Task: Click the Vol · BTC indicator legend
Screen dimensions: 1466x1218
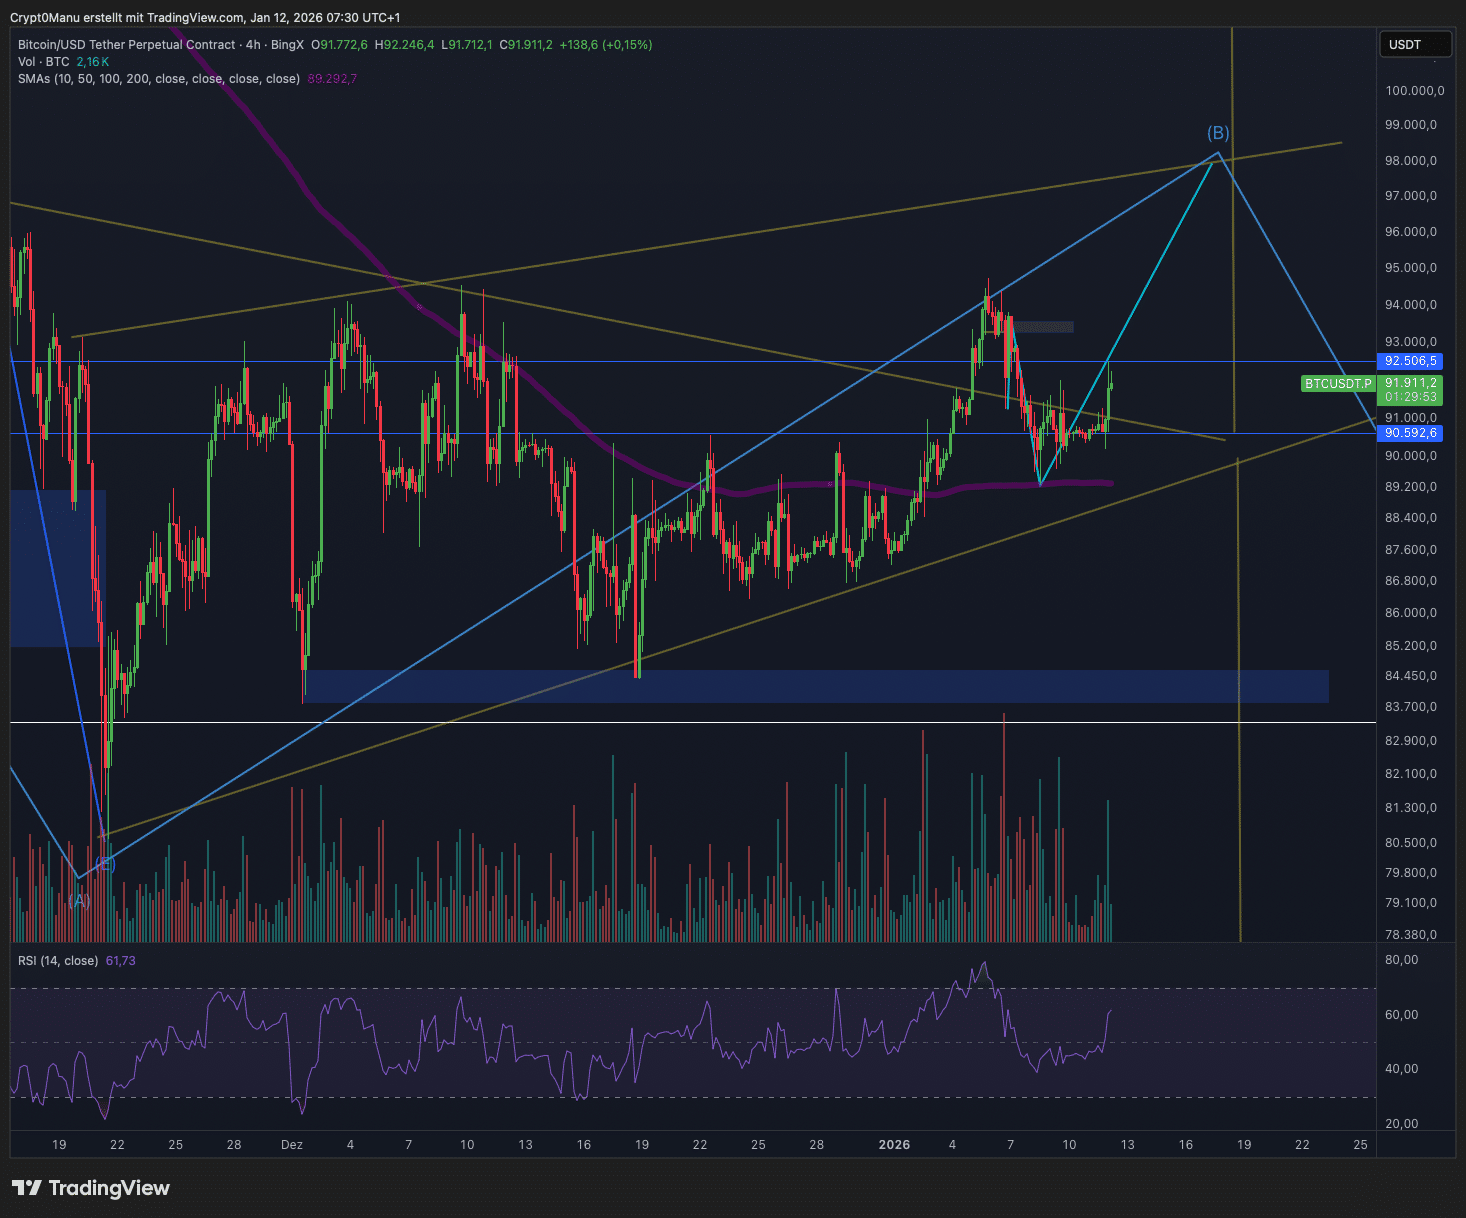Action: coord(44,62)
